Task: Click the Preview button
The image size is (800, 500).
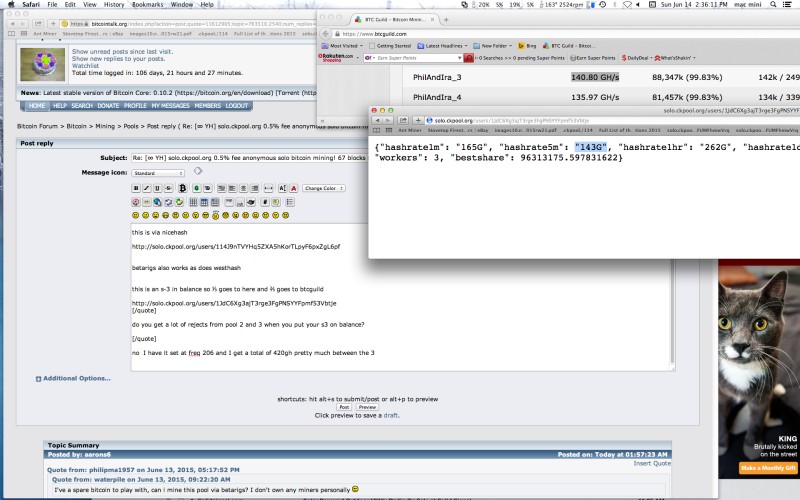Action: point(367,407)
